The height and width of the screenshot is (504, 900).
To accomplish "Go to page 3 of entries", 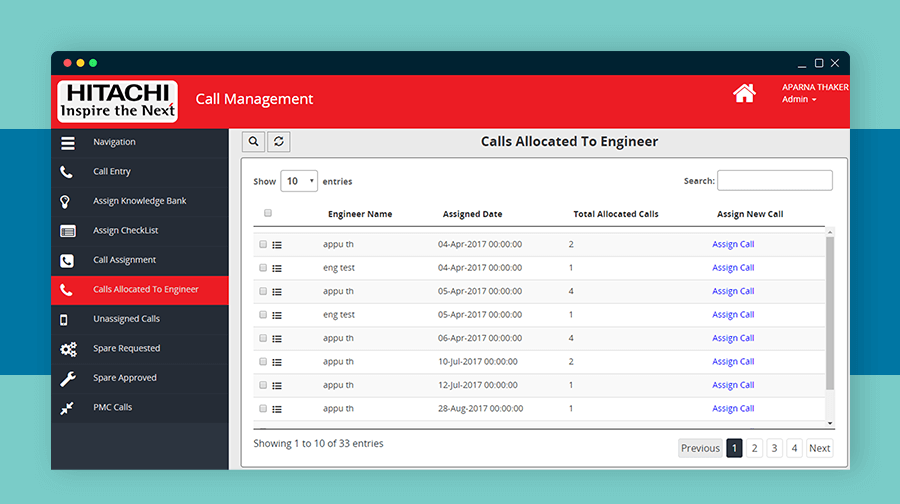I will [x=774, y=448].
